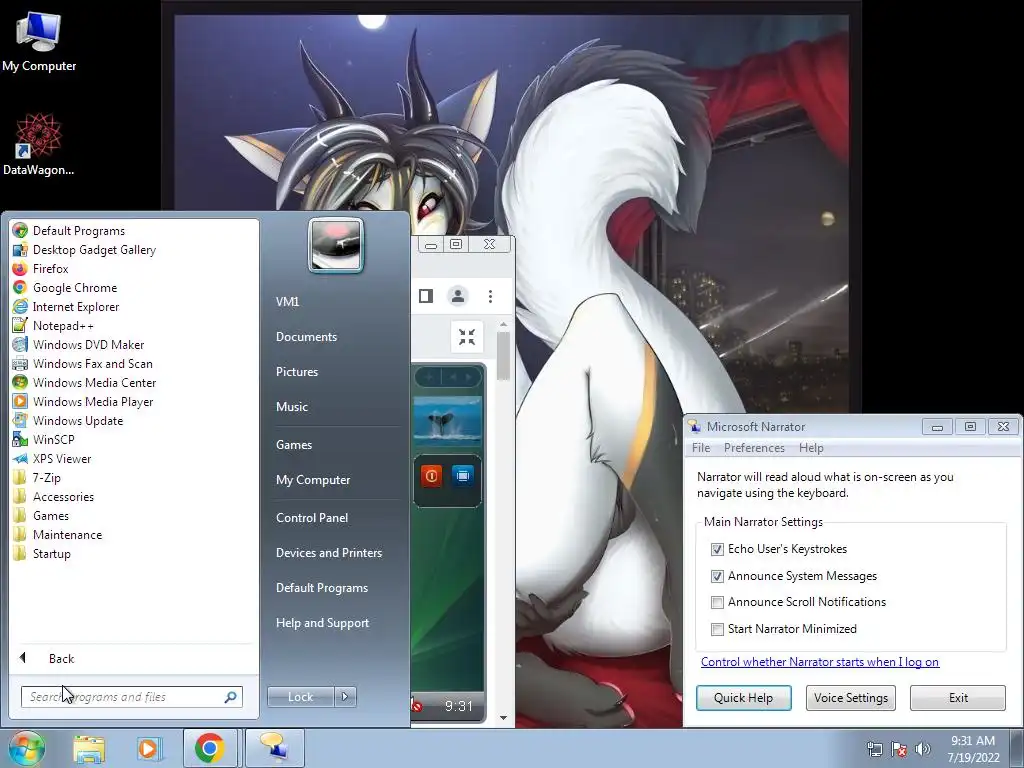Open Control Panel from the Start menu
1024x768 pixels.
312,517
